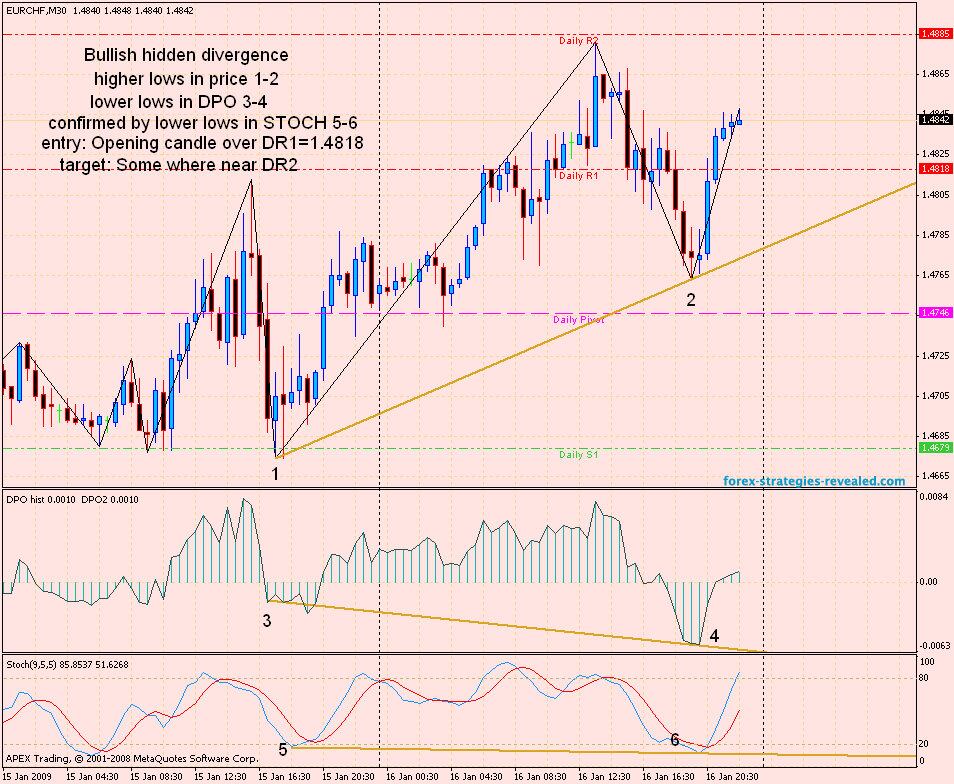Click the 1.4865 price-axis value
Screen dimensions: 954x784
[x=936, y=74]
